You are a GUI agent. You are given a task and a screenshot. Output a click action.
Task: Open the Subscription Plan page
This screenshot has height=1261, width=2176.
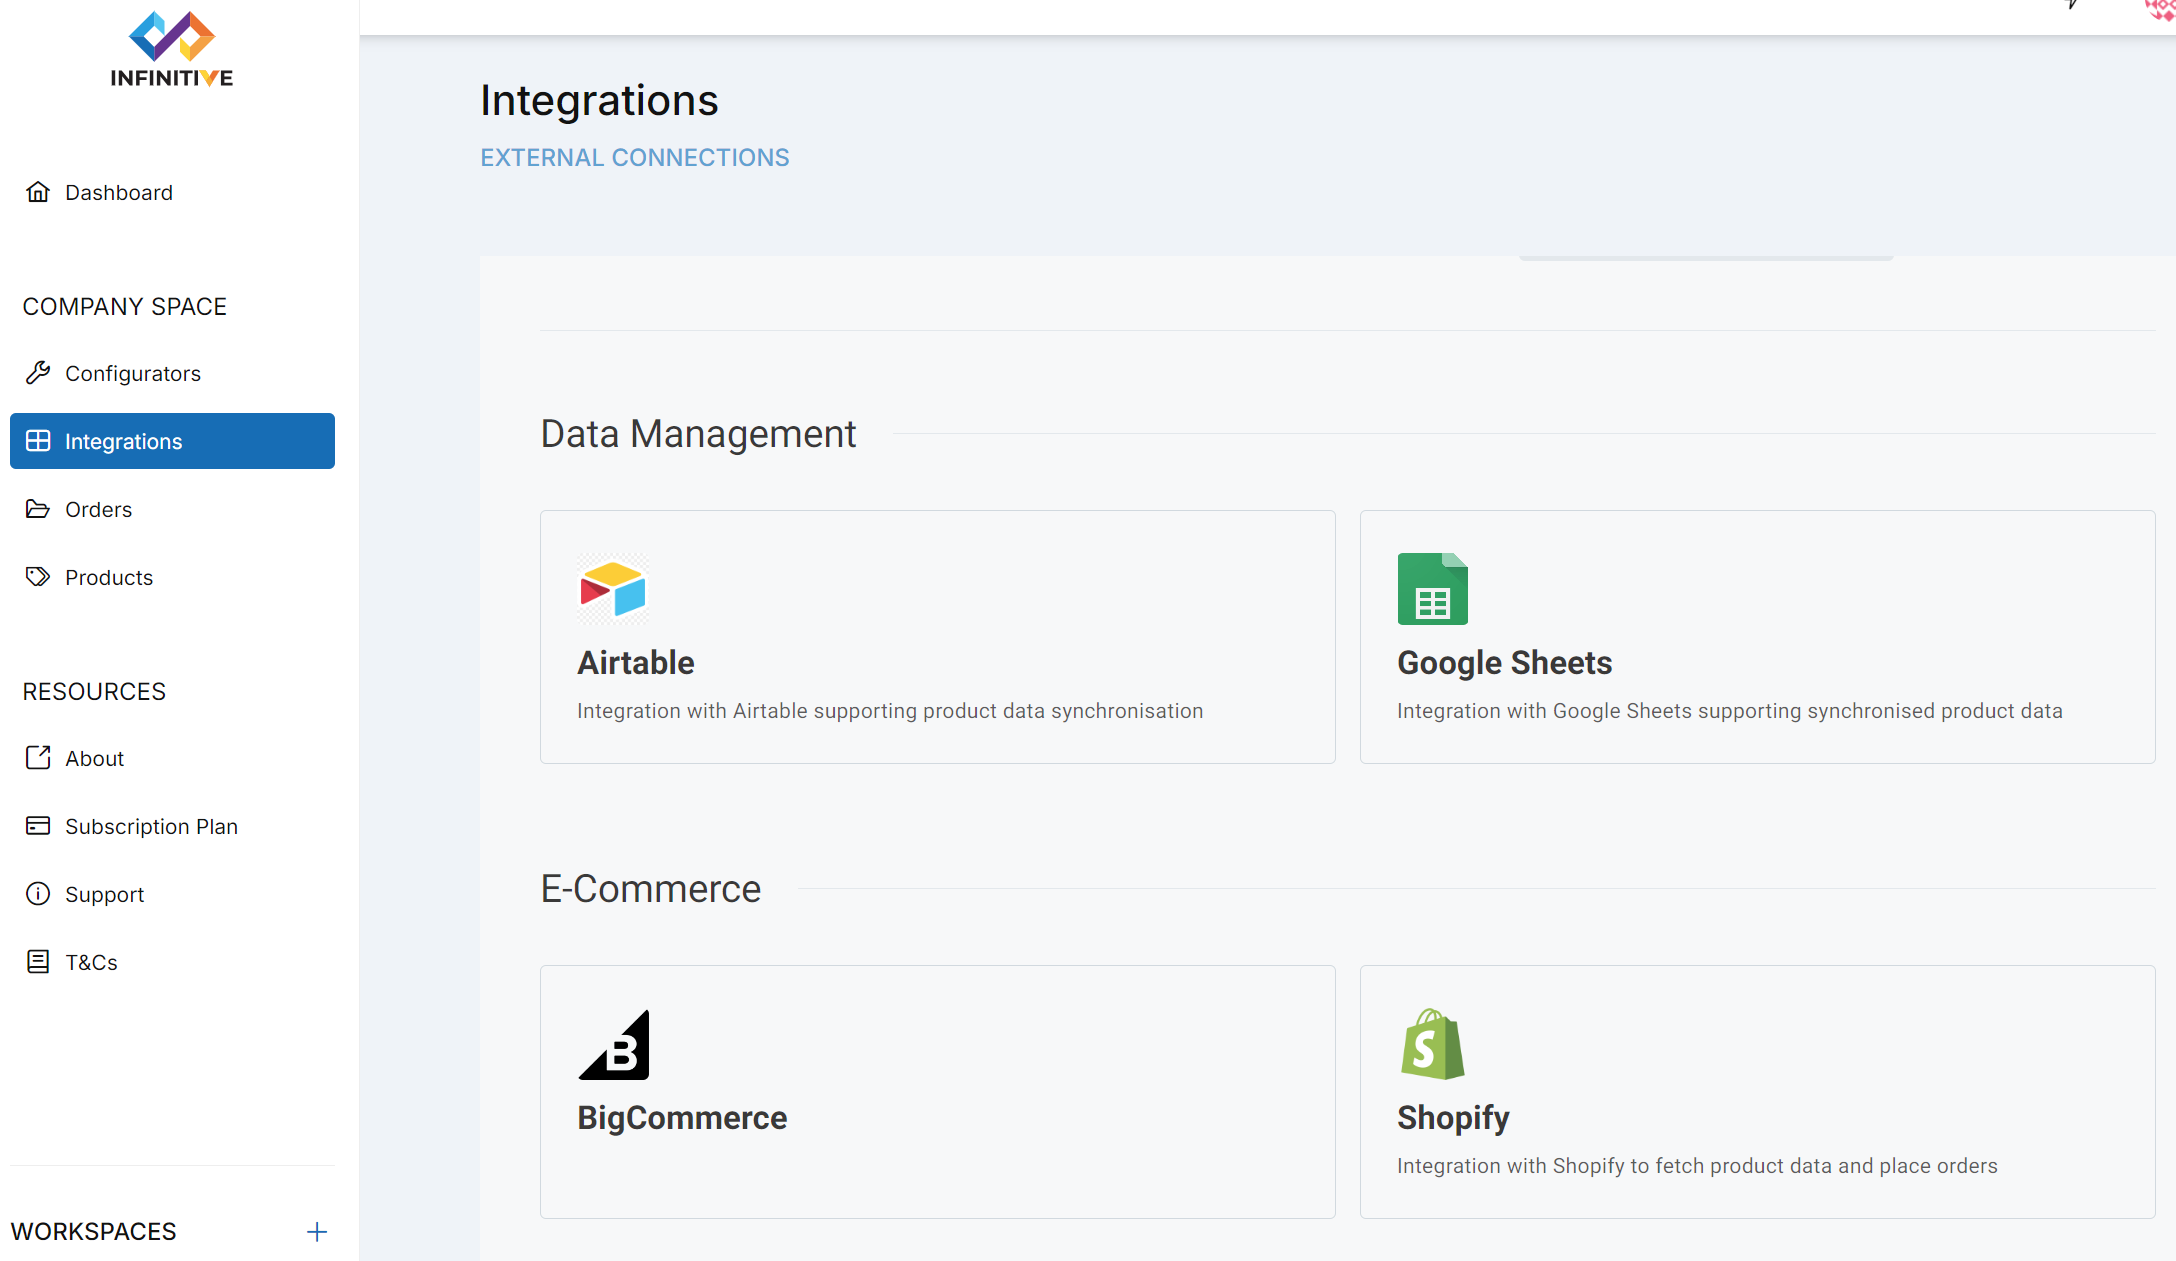pyautogui.click(x=151, y=826)
